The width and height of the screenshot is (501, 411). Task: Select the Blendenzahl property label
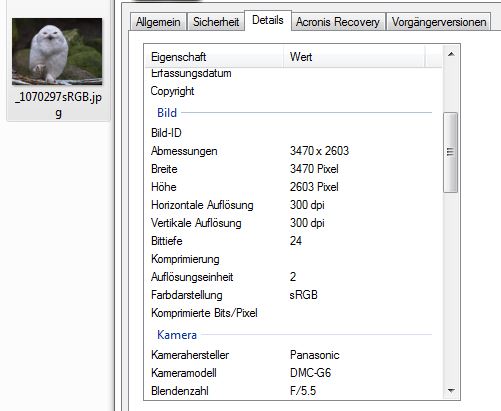pyautogui.click(x=180, y=391)
